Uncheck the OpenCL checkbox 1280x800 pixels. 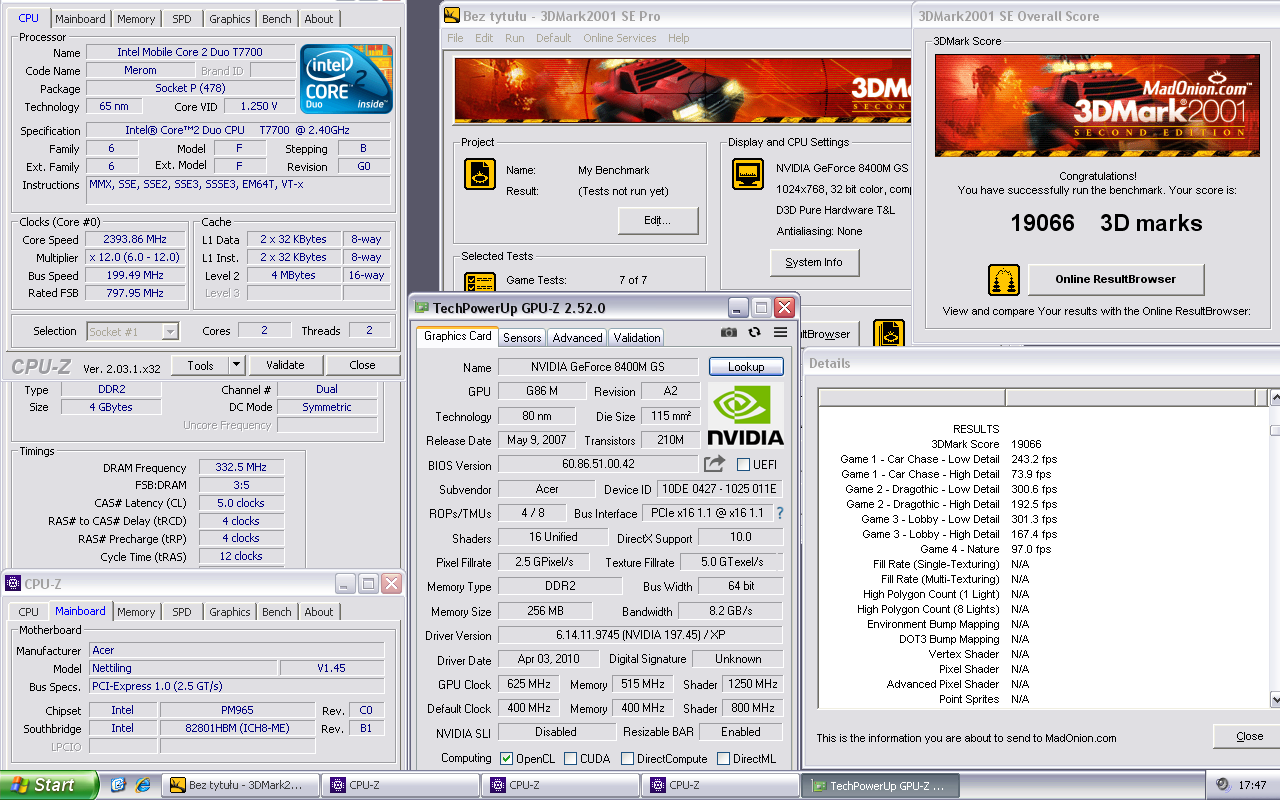coord(506,759)
